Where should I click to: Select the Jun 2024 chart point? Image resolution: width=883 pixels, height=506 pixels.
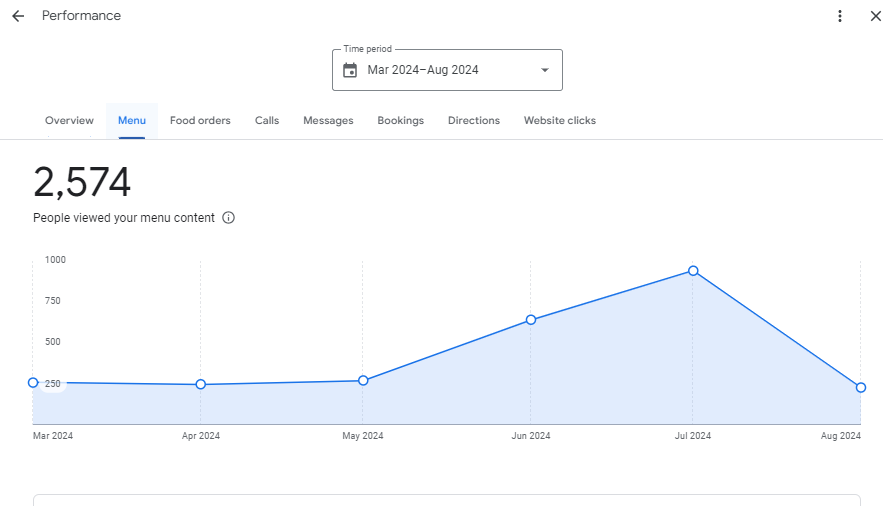(531, 320)
